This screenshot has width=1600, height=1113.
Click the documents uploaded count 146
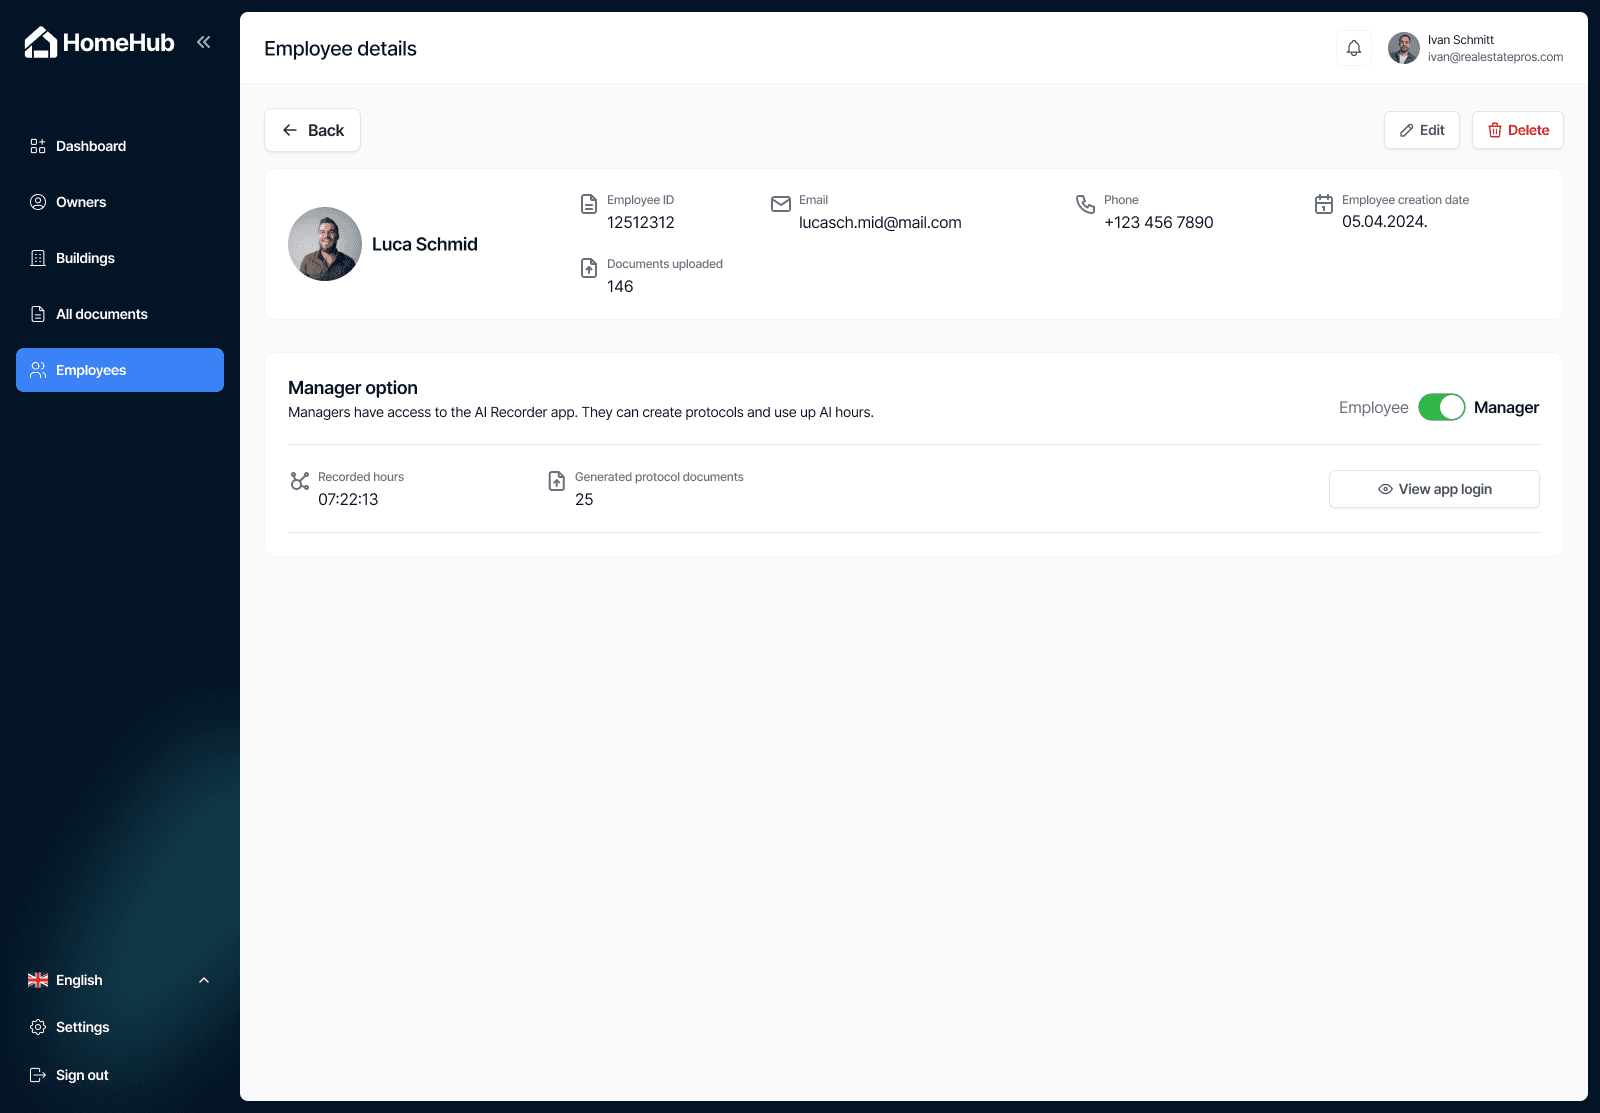pos(620,287)
